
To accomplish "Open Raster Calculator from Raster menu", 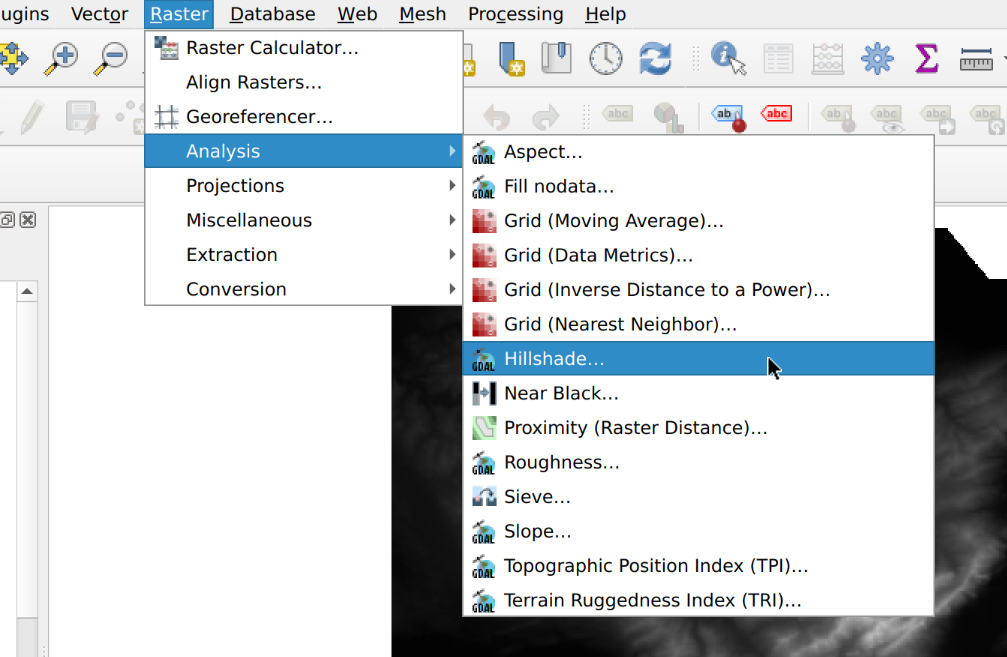I will click(272, 48).
